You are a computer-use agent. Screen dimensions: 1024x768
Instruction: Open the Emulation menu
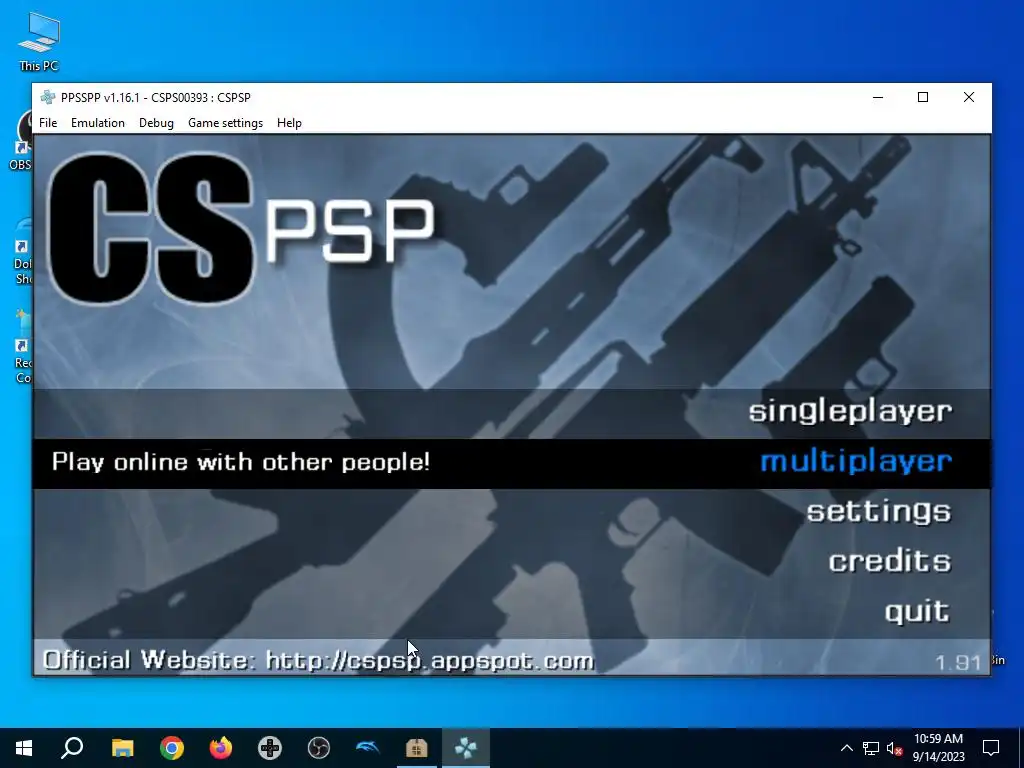click(97, 123)
